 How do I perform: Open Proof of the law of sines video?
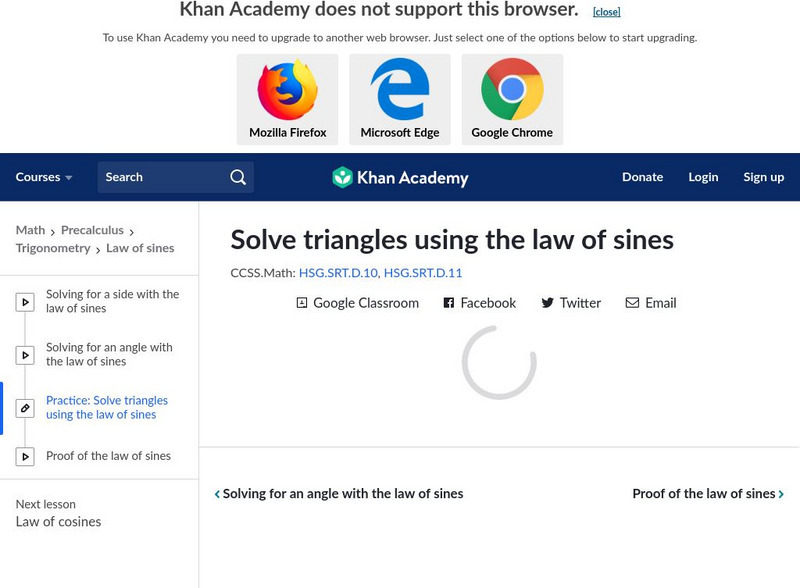tap(108, 456)
